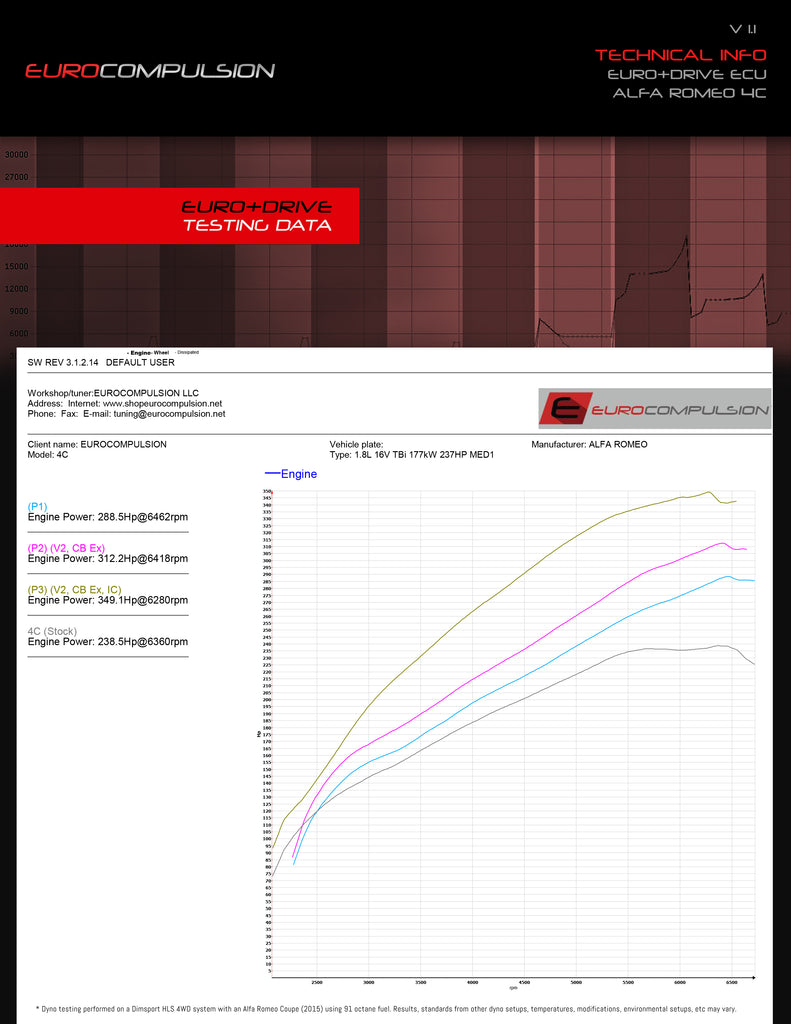
Task: Click the red E emblem on dyno sheet
Action: point(567,409)
